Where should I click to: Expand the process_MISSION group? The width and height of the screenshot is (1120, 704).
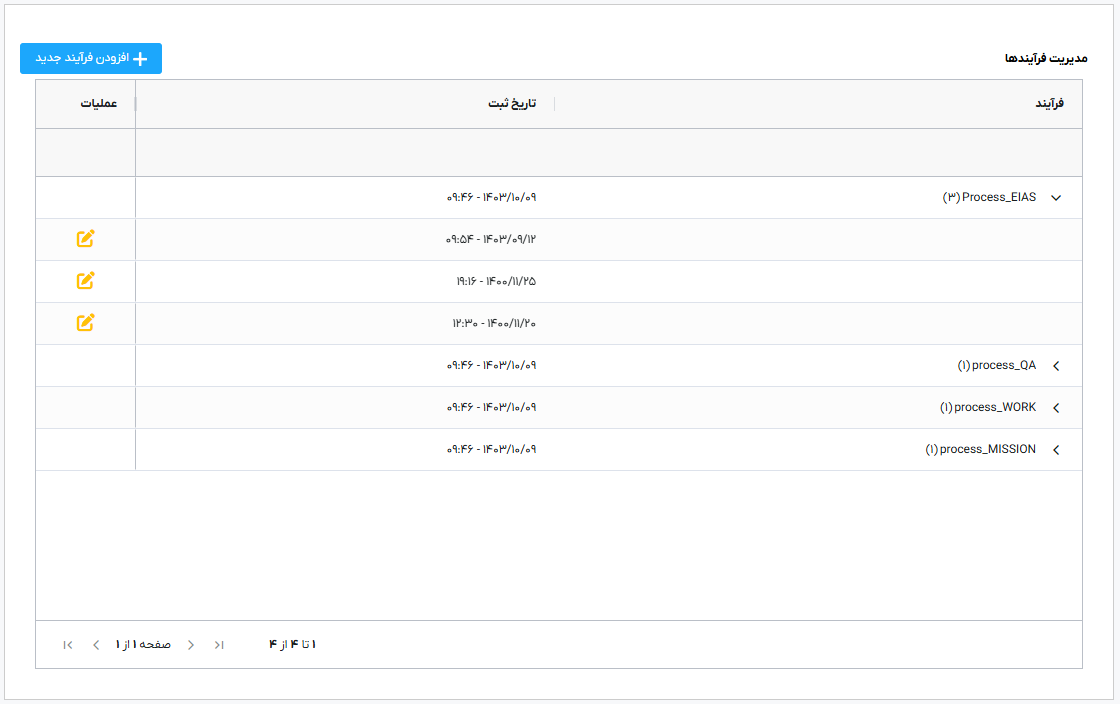point(1056,450)
